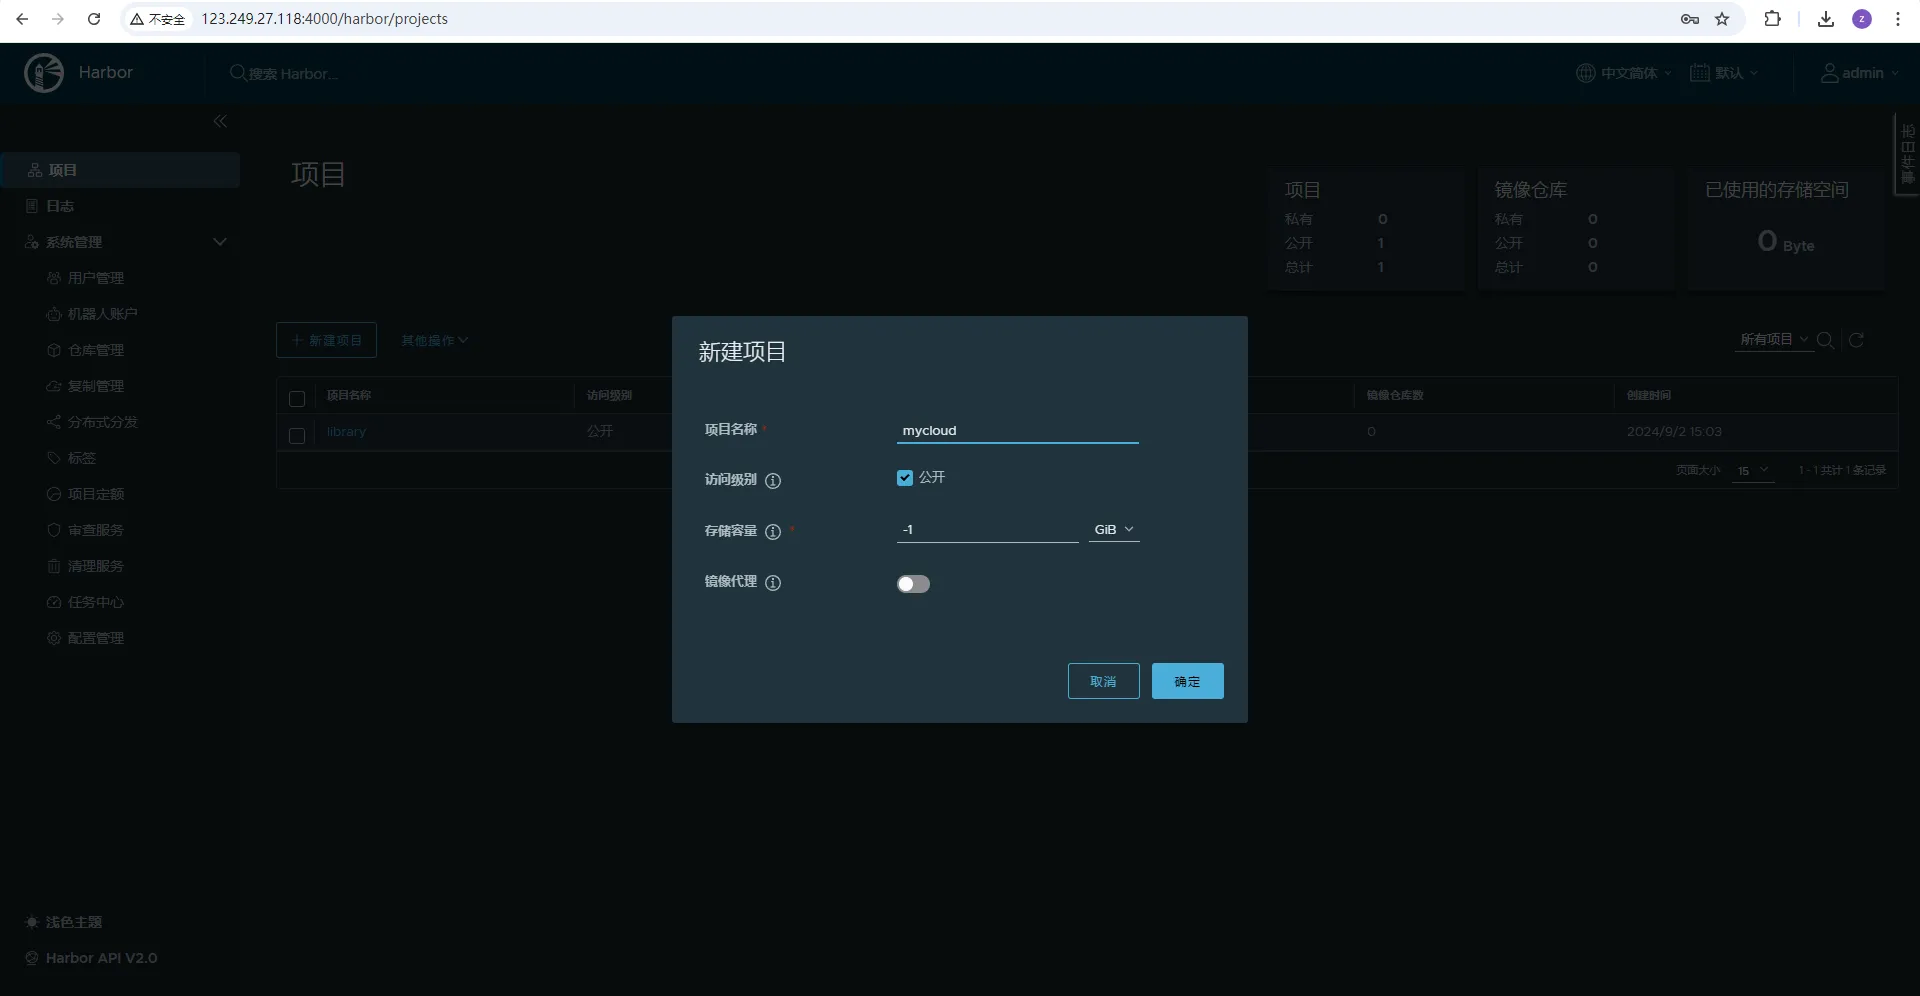1920x996 pixels.
Task: Uncheck the 公开 public checkbox
Action: (x=905, y=478)
